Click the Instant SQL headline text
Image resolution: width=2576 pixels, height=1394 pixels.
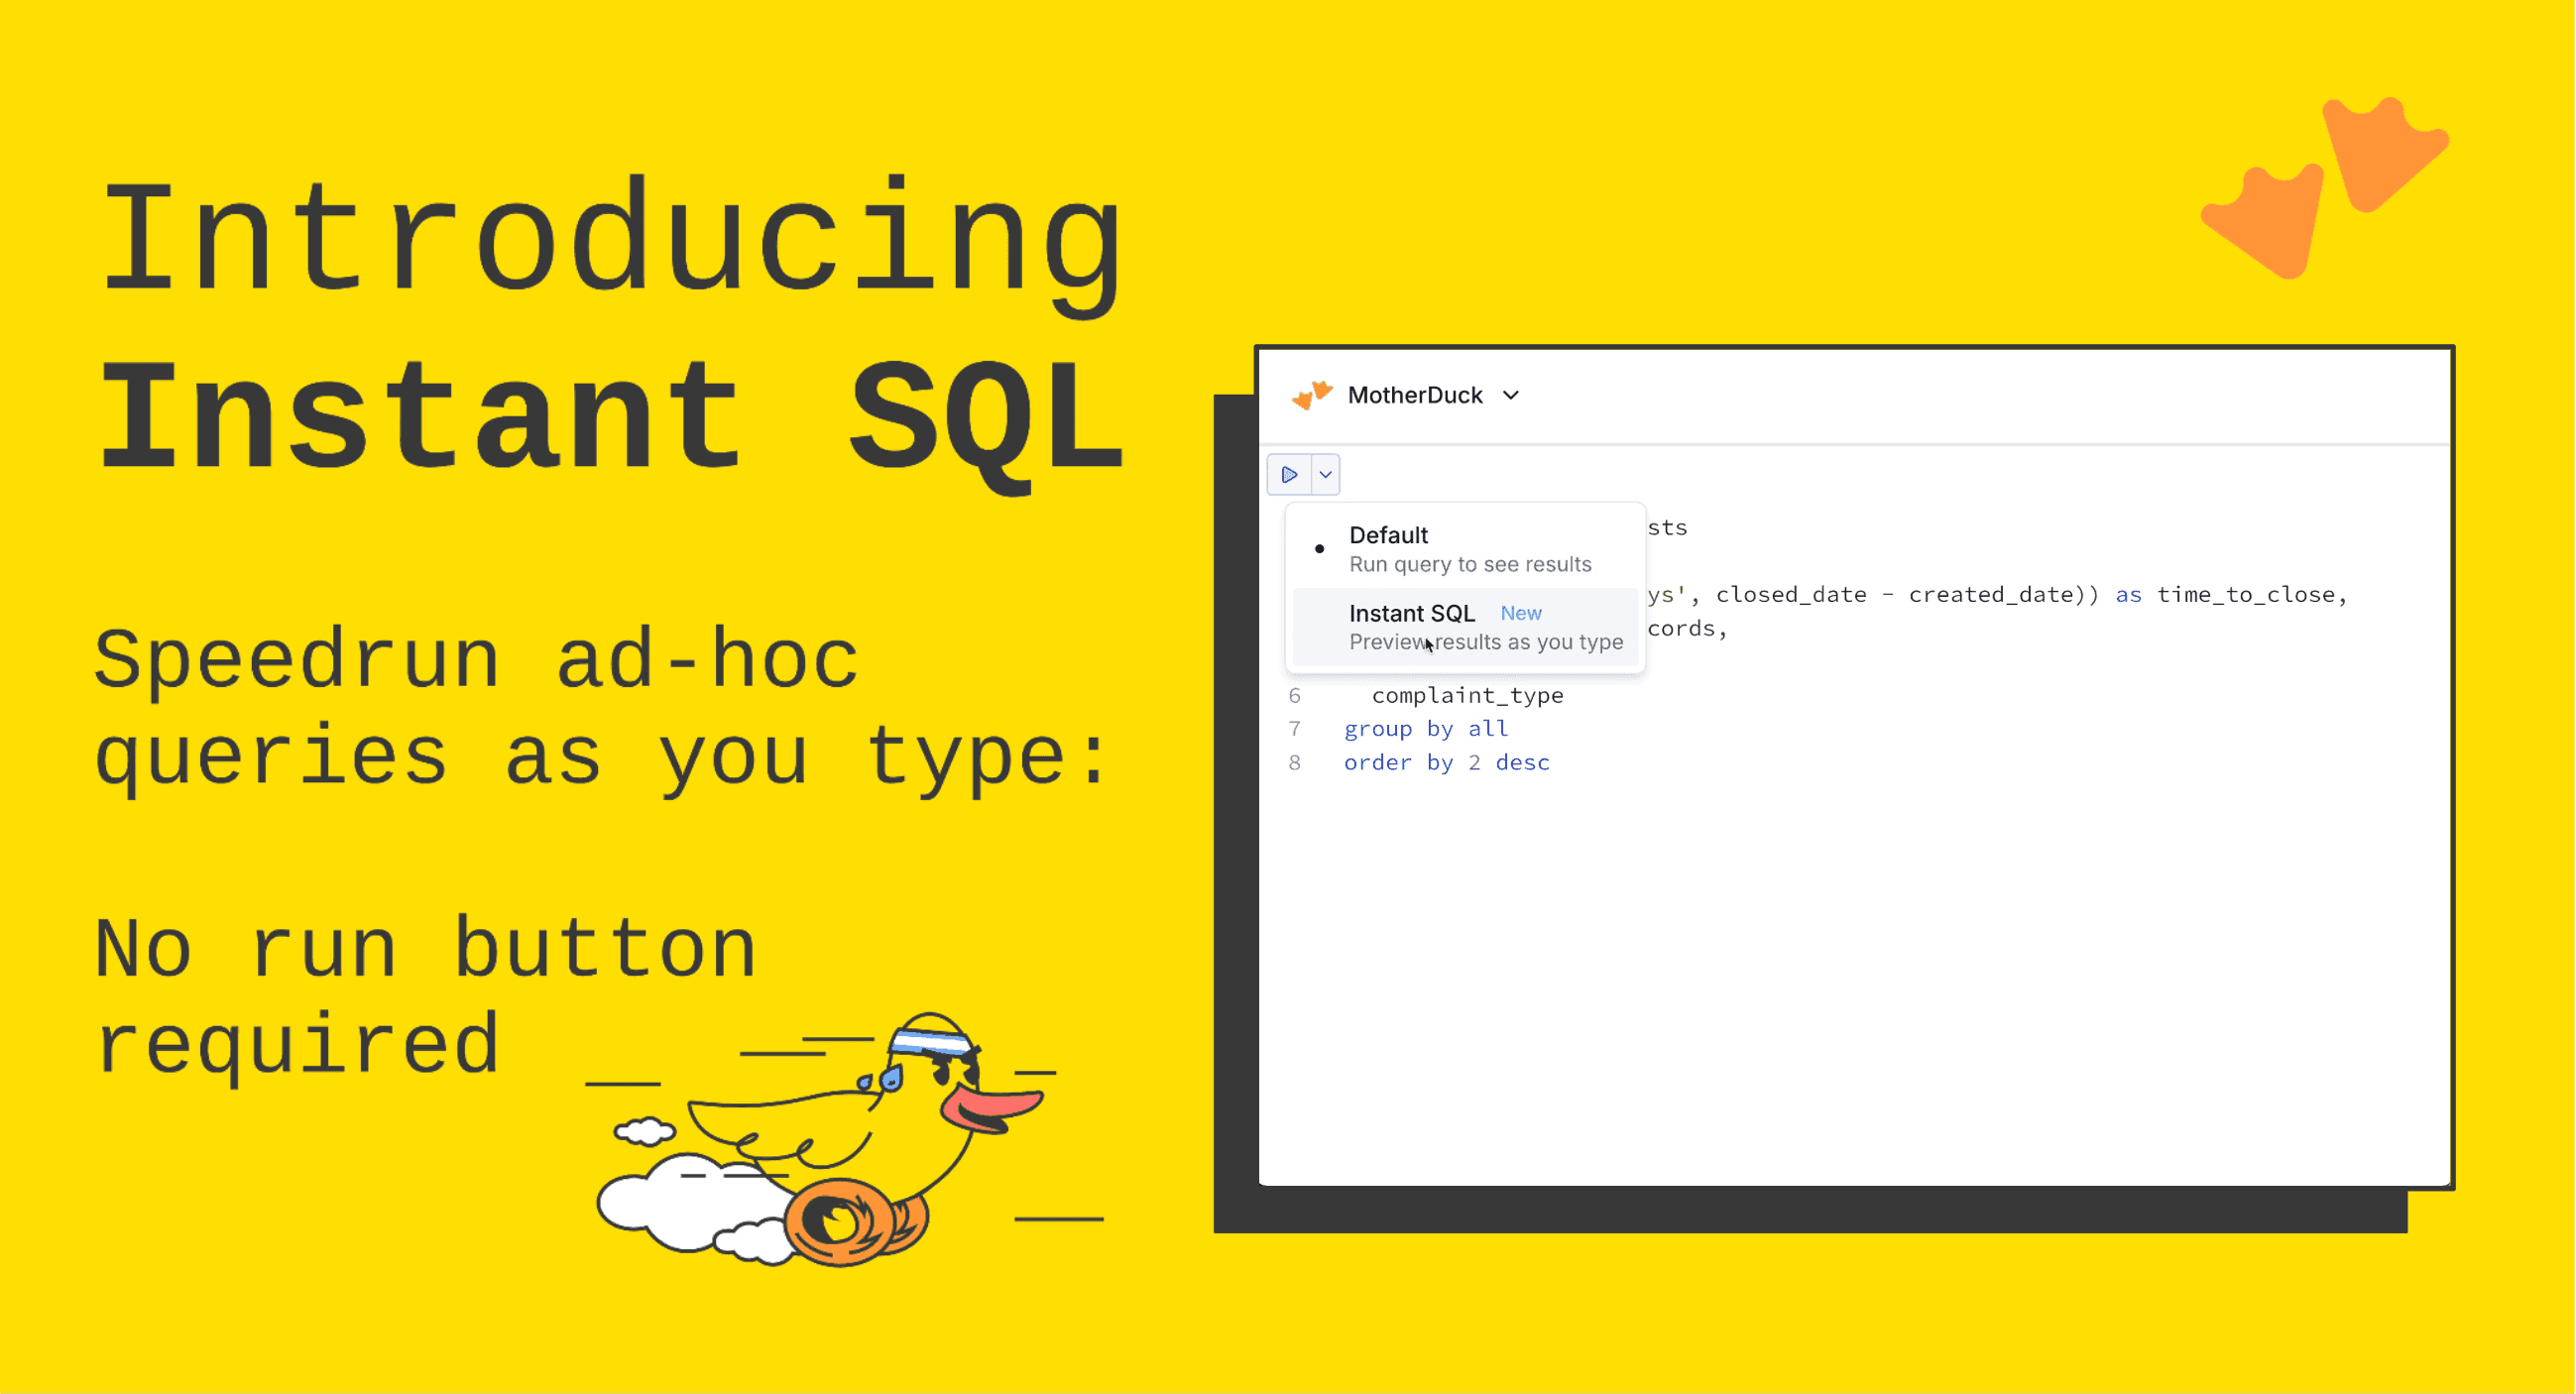[x=610, y=420]
